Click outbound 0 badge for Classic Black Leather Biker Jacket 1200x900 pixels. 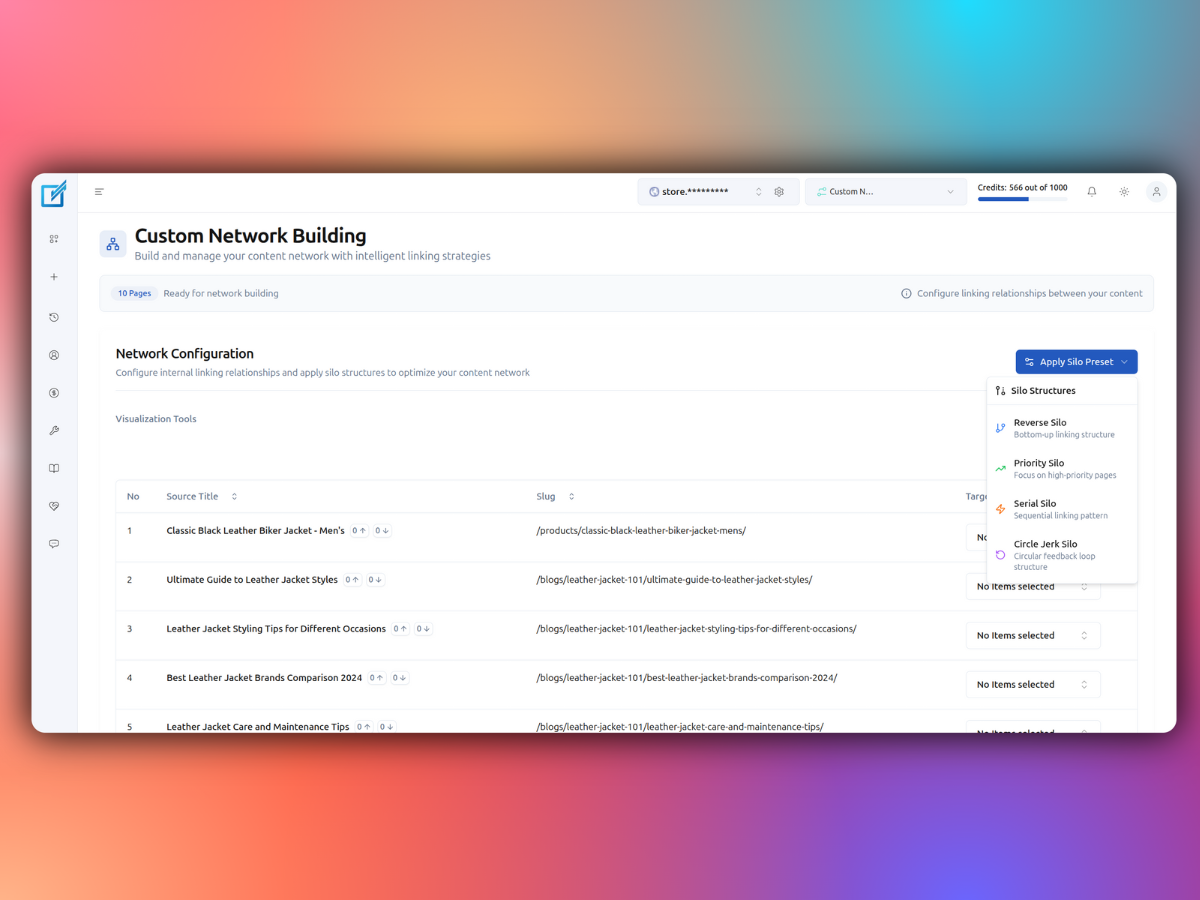(382, 531)
